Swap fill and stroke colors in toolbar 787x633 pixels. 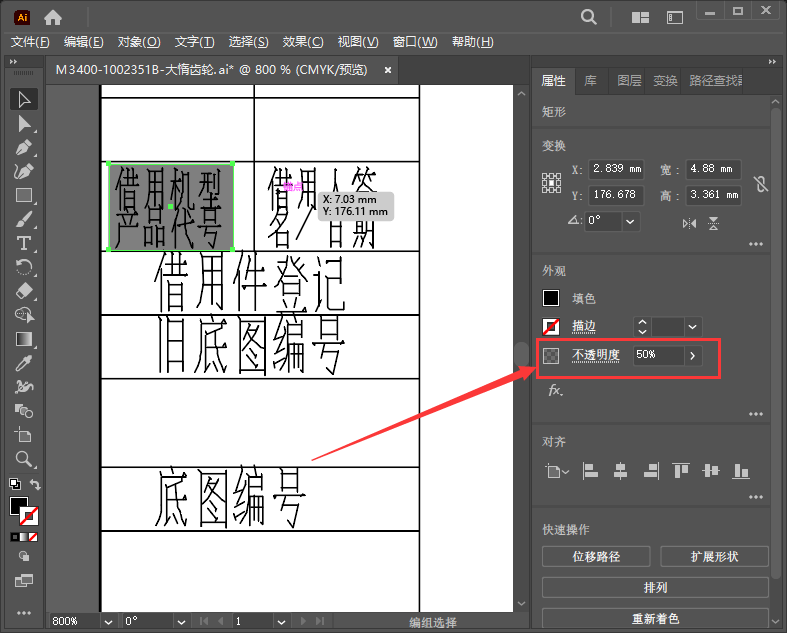(36, 485)
